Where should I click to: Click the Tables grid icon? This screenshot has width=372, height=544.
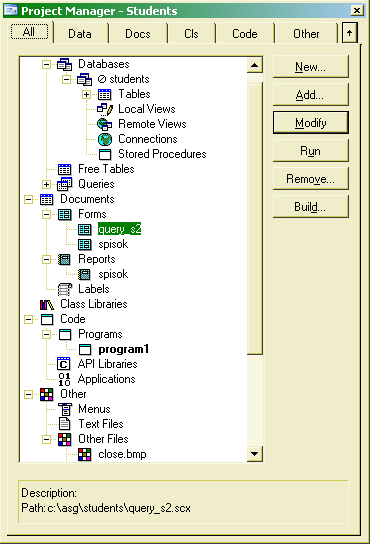pos(104,94)
